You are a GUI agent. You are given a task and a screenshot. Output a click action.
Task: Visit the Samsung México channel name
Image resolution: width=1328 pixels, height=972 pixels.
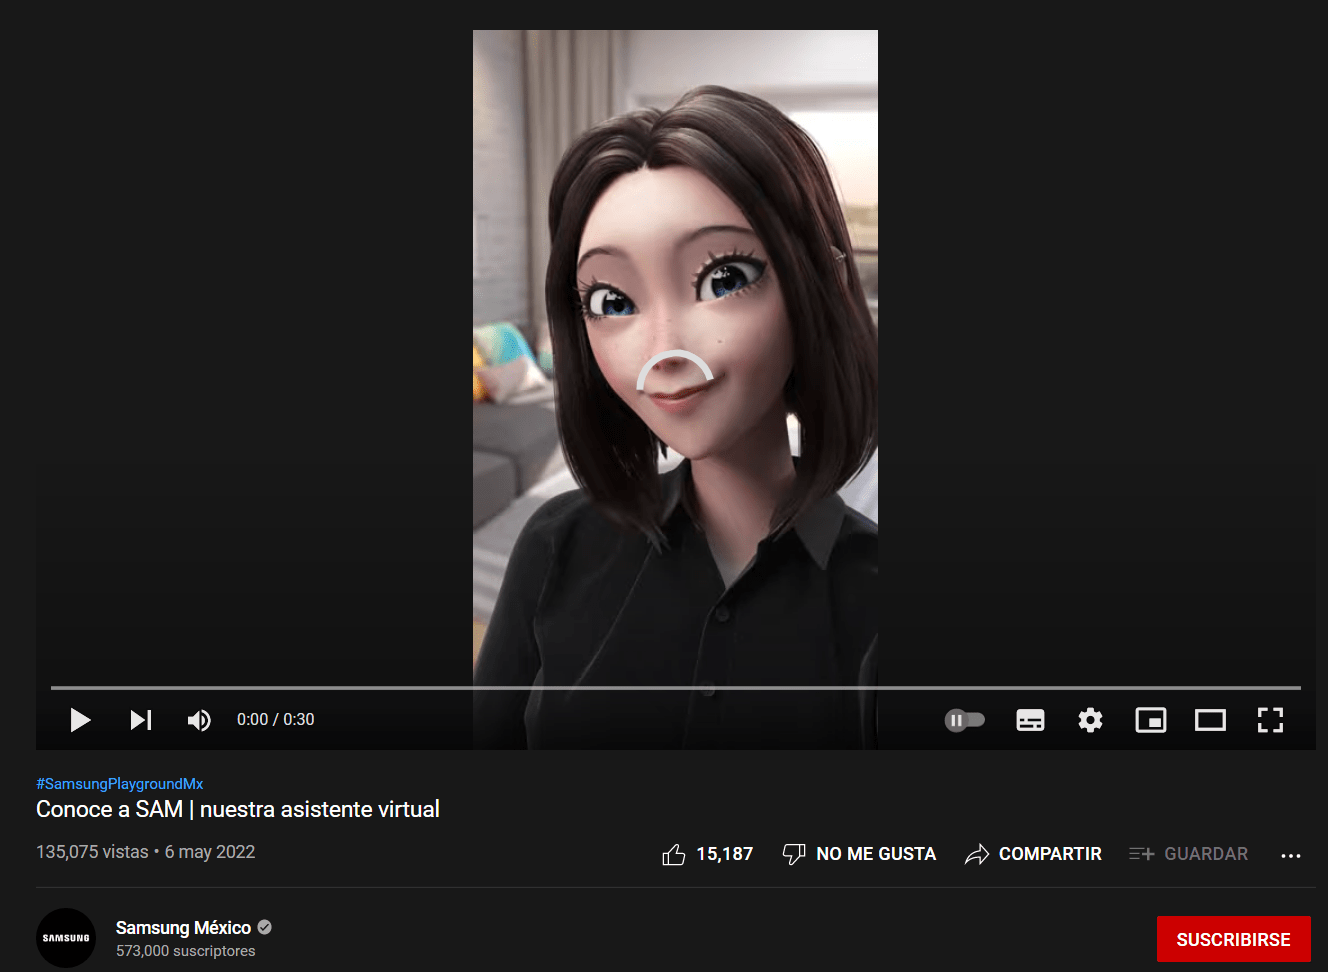pyautogui.click(x=184, y=927)
